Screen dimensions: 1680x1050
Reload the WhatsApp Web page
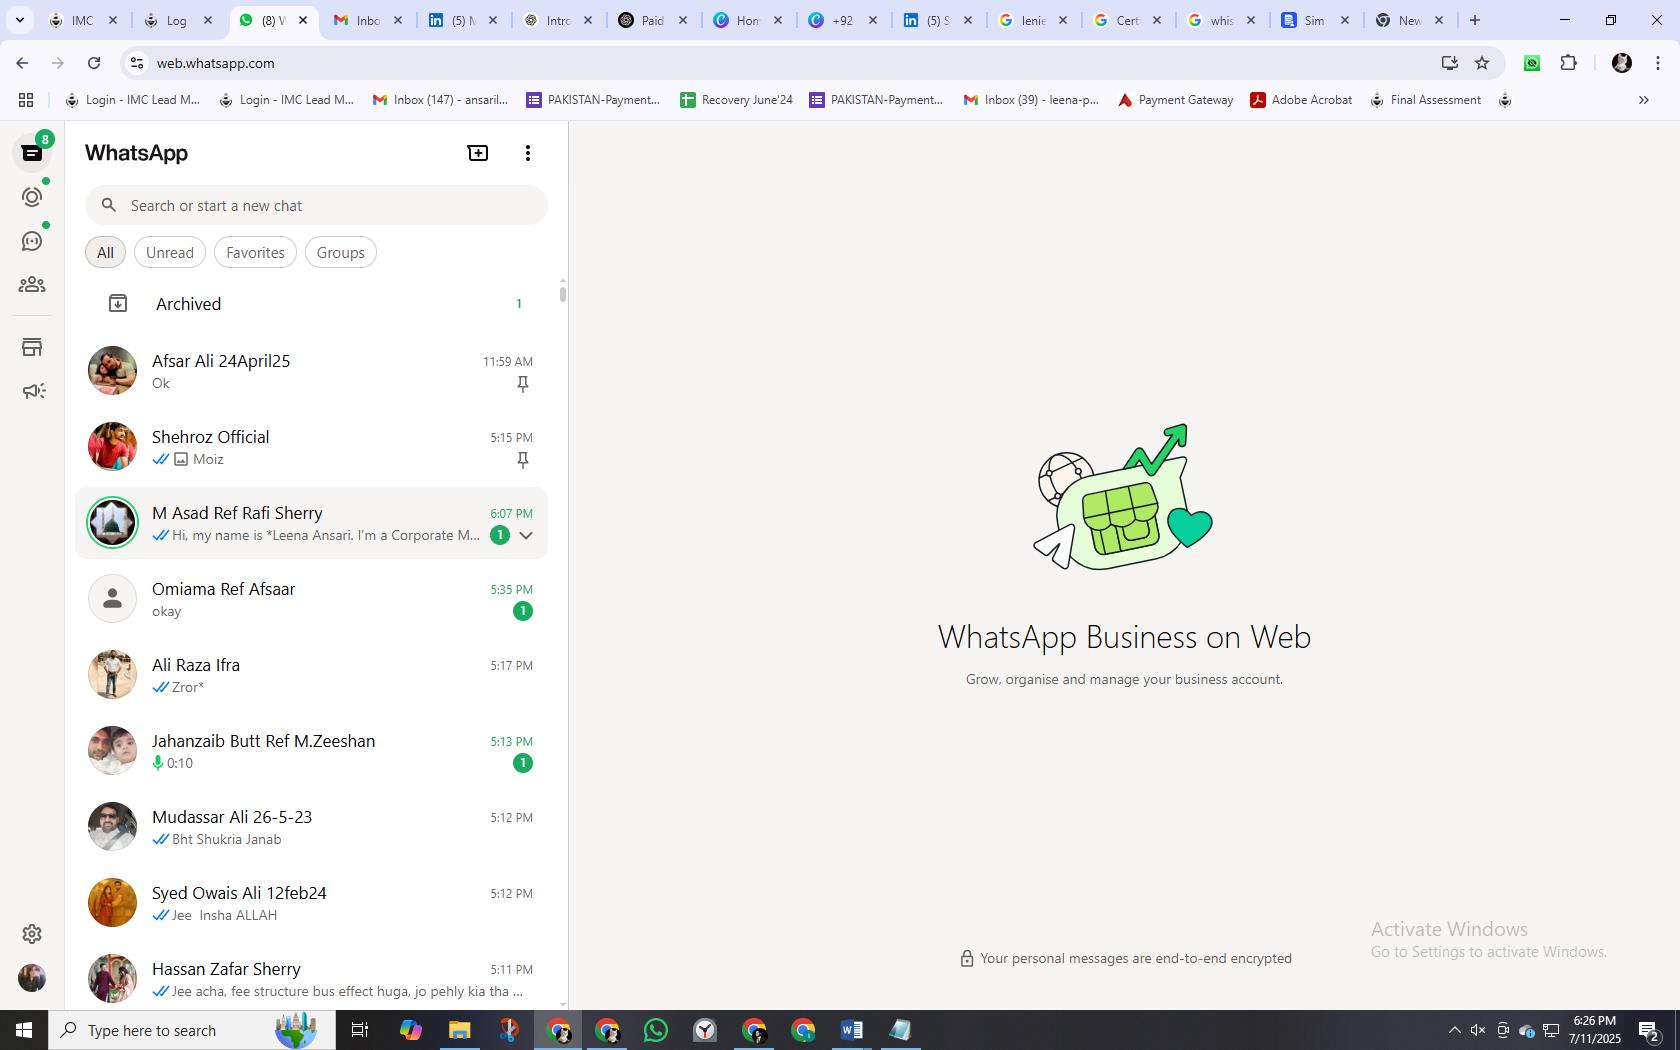[94, 63]
